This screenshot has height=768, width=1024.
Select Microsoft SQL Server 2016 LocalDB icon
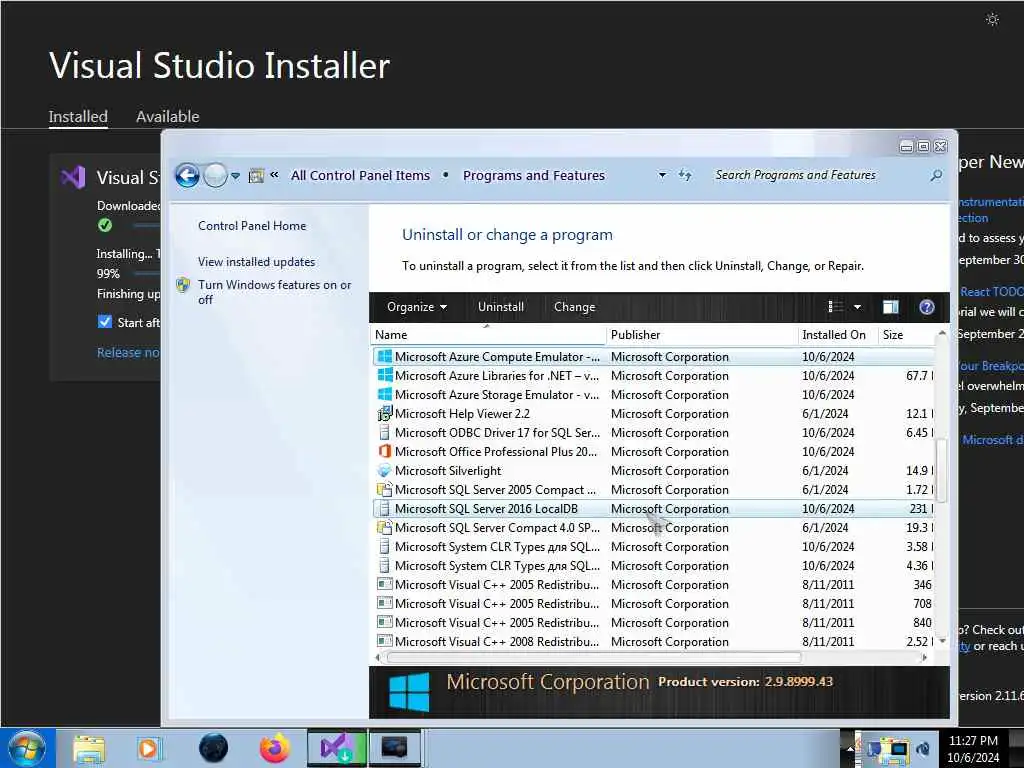(385, 508)
